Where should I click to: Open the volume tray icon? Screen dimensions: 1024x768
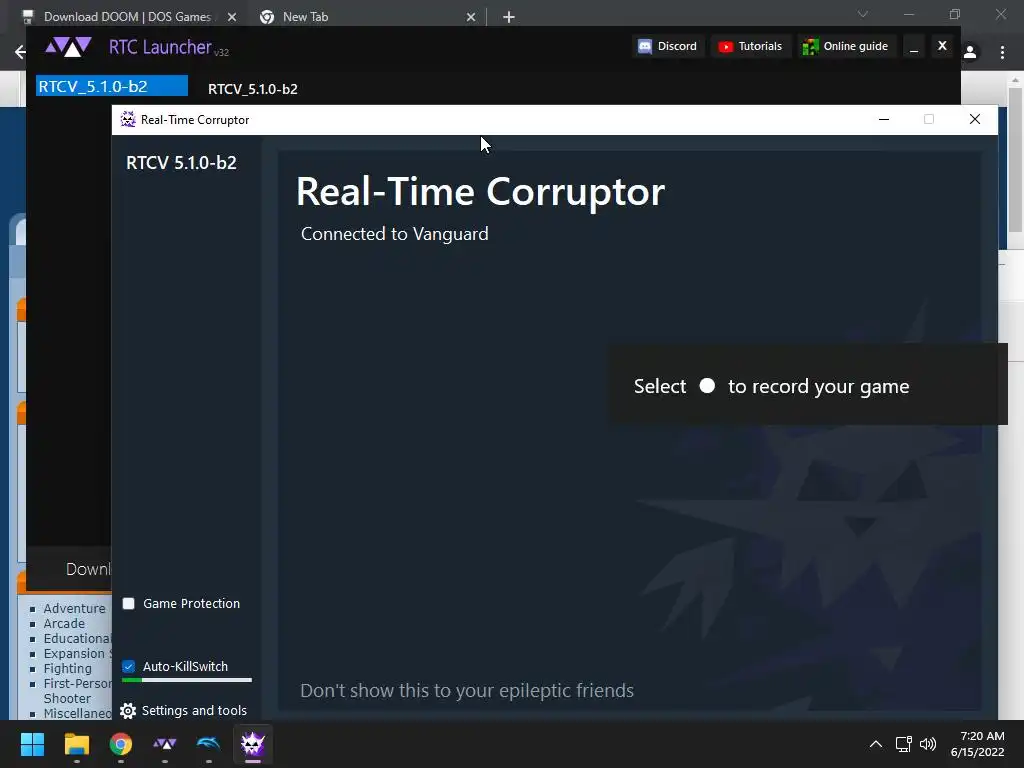pyautogui.click(x=927, y=744)
